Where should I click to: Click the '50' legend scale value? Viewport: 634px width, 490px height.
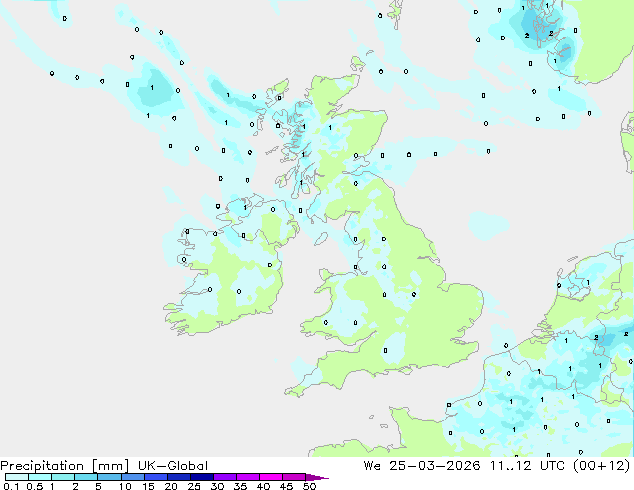pyautogui.click(x=309, y=486)
